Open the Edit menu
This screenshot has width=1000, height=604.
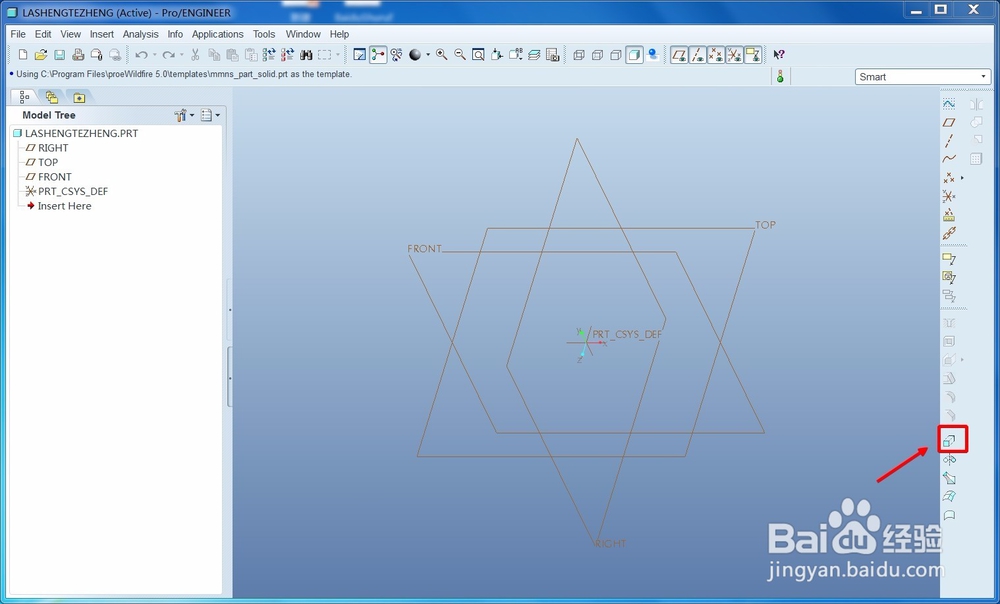pyautogui.click(x=43, y=34)
